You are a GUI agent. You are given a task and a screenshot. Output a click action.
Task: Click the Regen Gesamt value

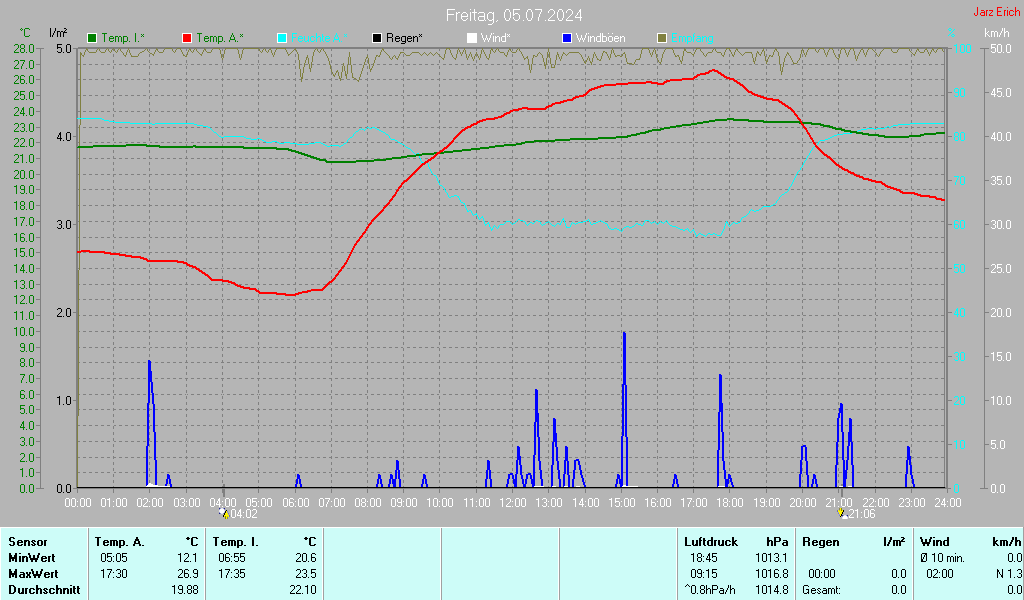pyautogui.click(x=898, y=590)
